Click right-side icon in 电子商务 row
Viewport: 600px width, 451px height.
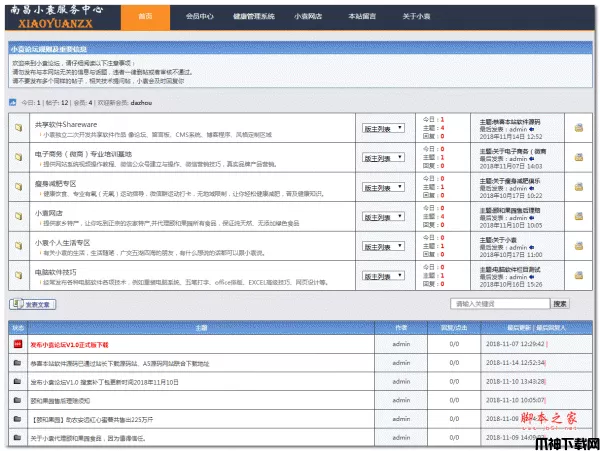[579, 157]
